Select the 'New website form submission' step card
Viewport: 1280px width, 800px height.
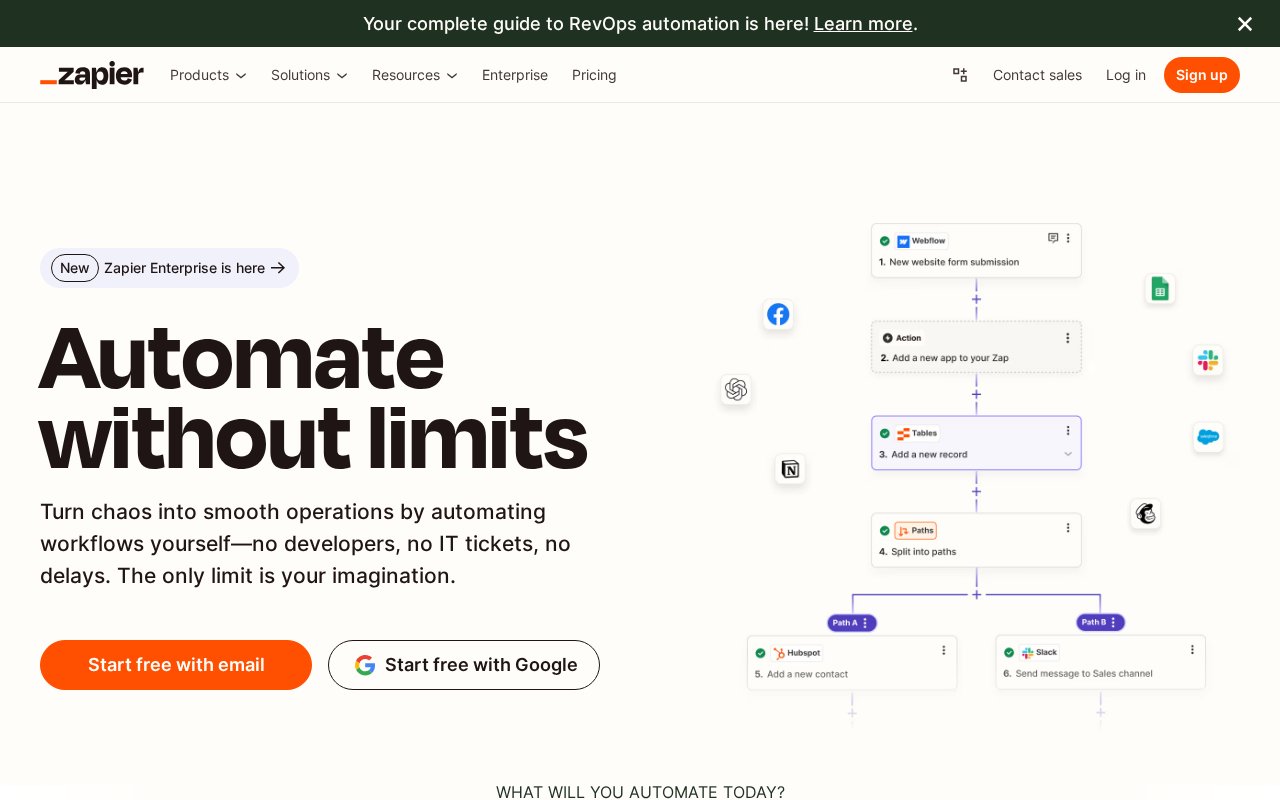976,251
